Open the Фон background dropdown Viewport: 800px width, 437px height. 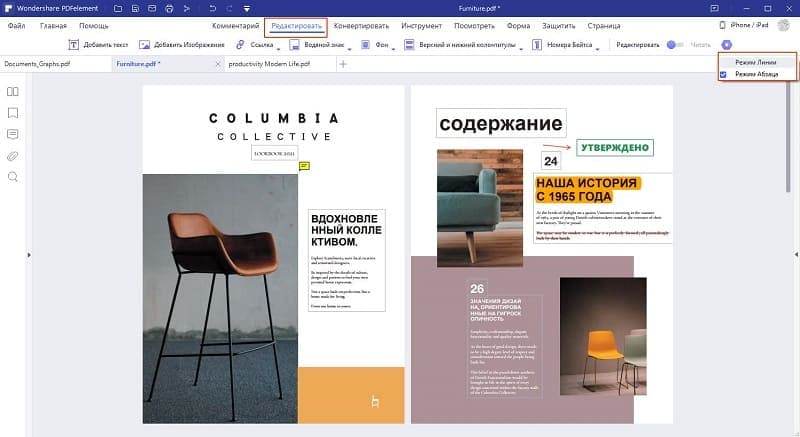(x=395, y=47)
